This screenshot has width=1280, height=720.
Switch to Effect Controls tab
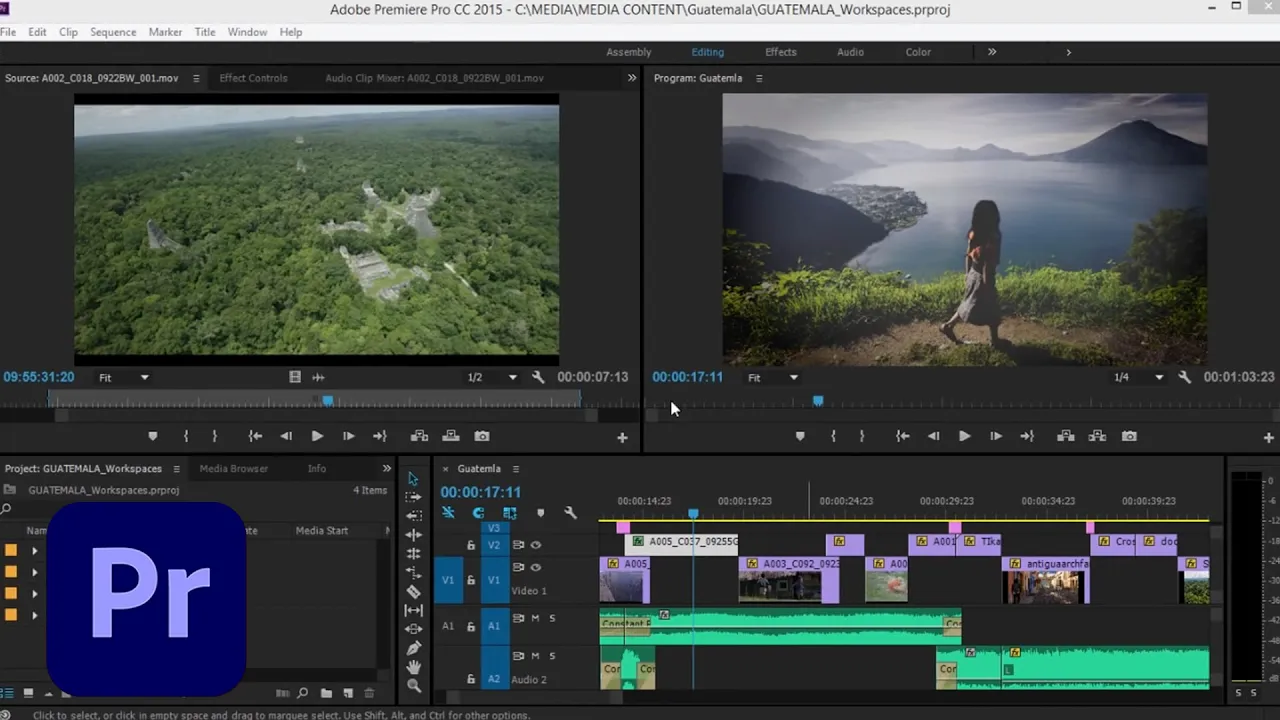pyautogui.click(x=253, y=78)
